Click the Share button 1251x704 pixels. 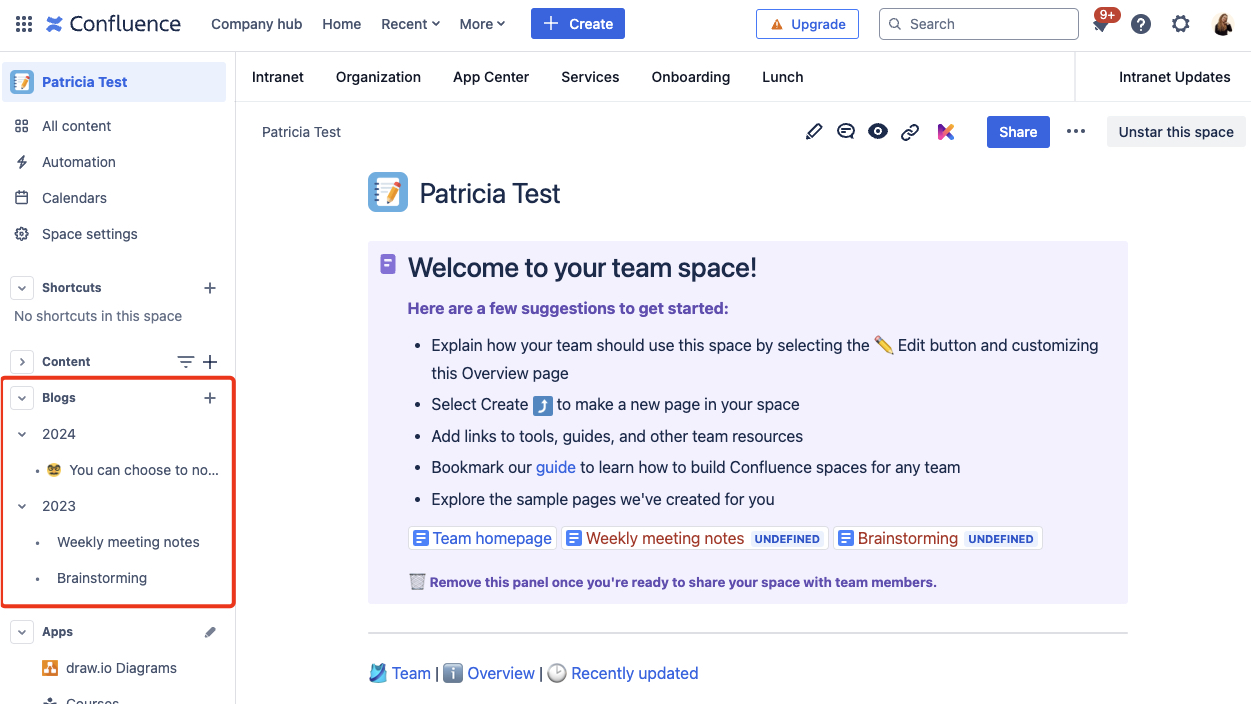pos(1018,131)
